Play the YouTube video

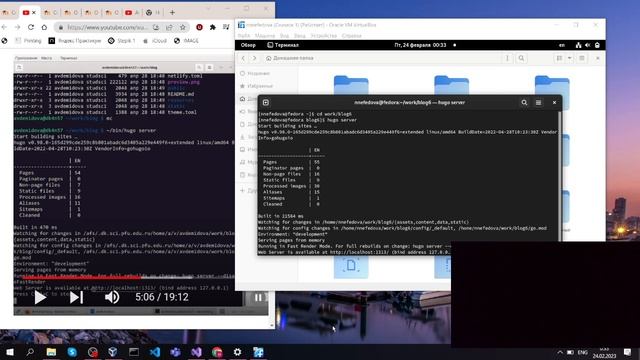tap(40, 297)
